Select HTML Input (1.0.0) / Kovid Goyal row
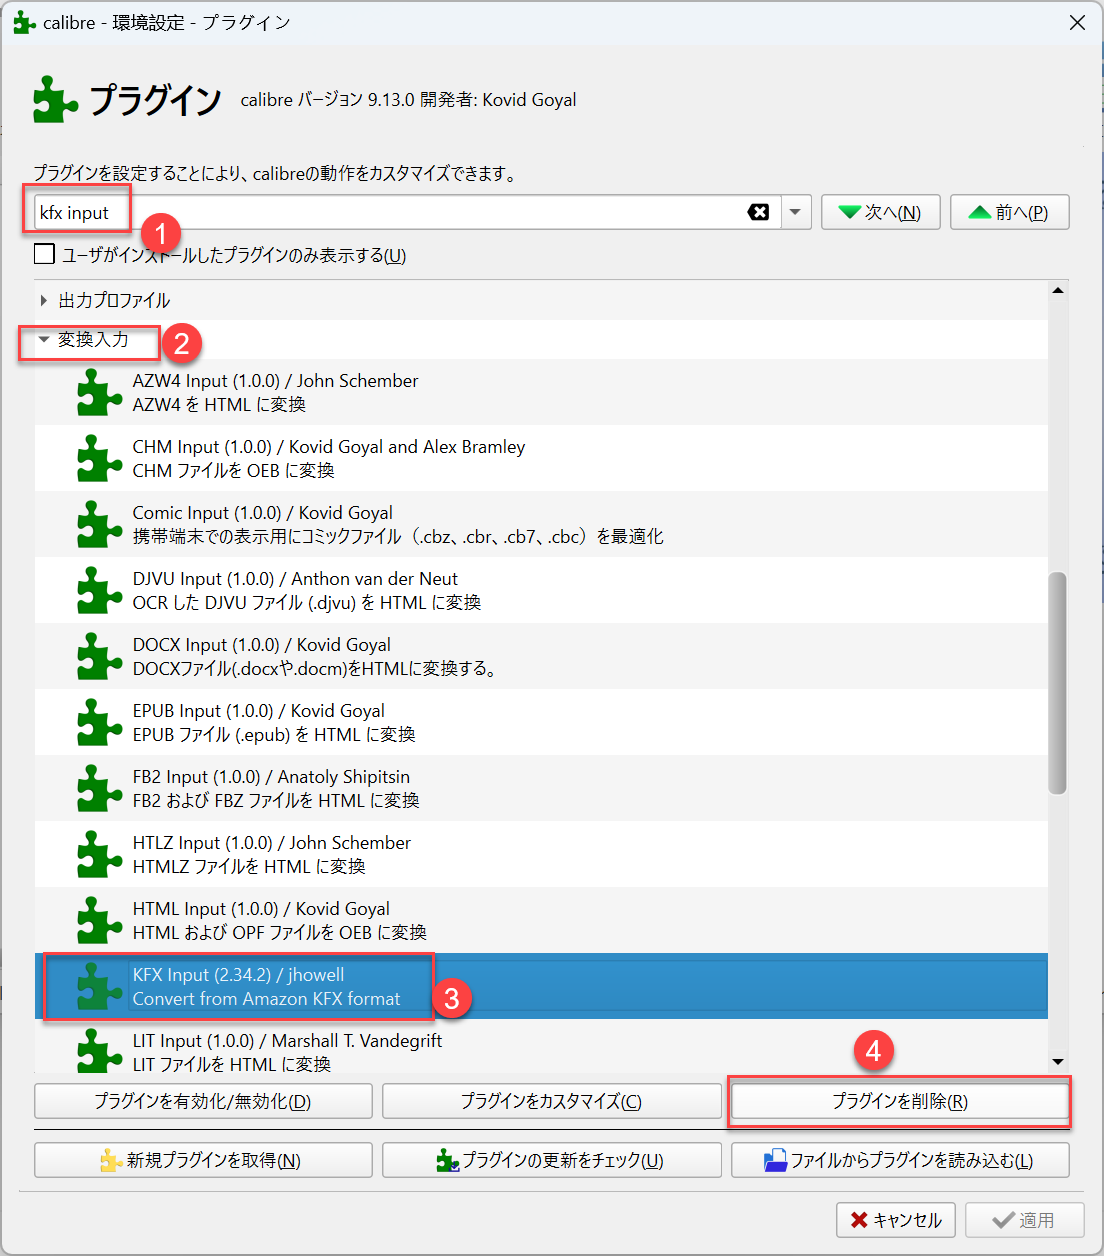This screenshot has width=1104, height=1256. [x=541, y=920]
